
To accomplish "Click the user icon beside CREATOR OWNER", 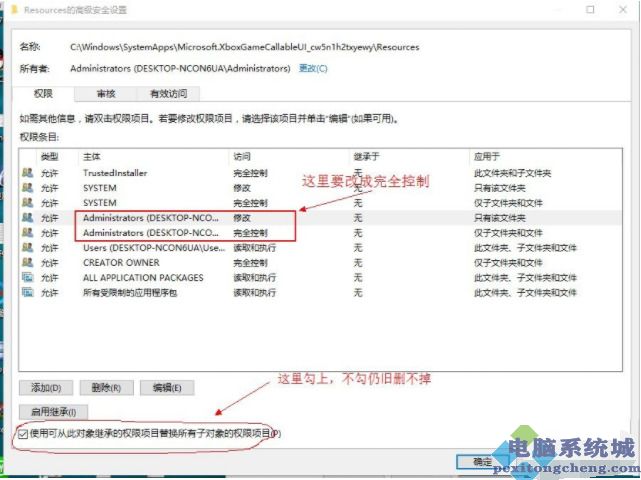I will click(x=28, y=262).
